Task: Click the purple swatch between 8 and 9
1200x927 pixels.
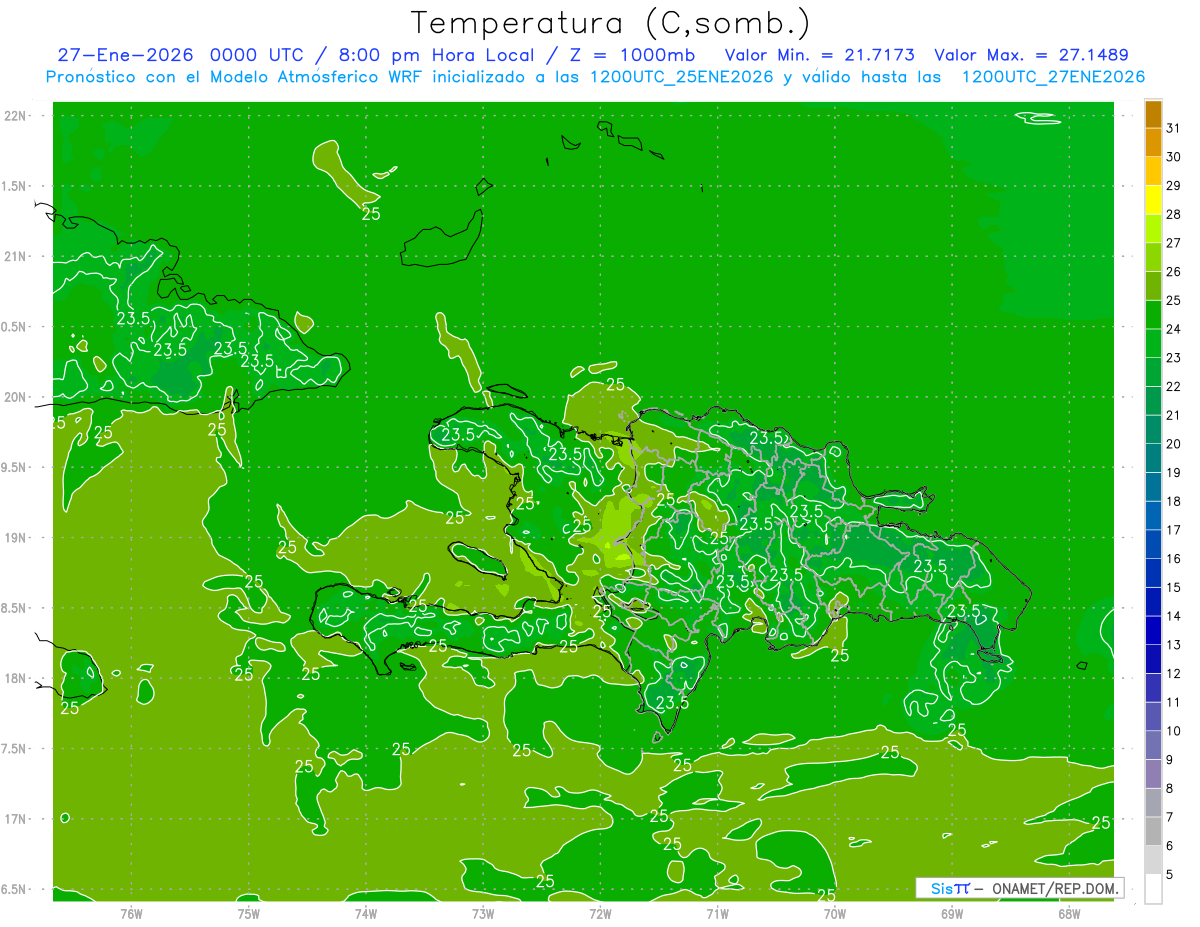Action: (1153, 774)
